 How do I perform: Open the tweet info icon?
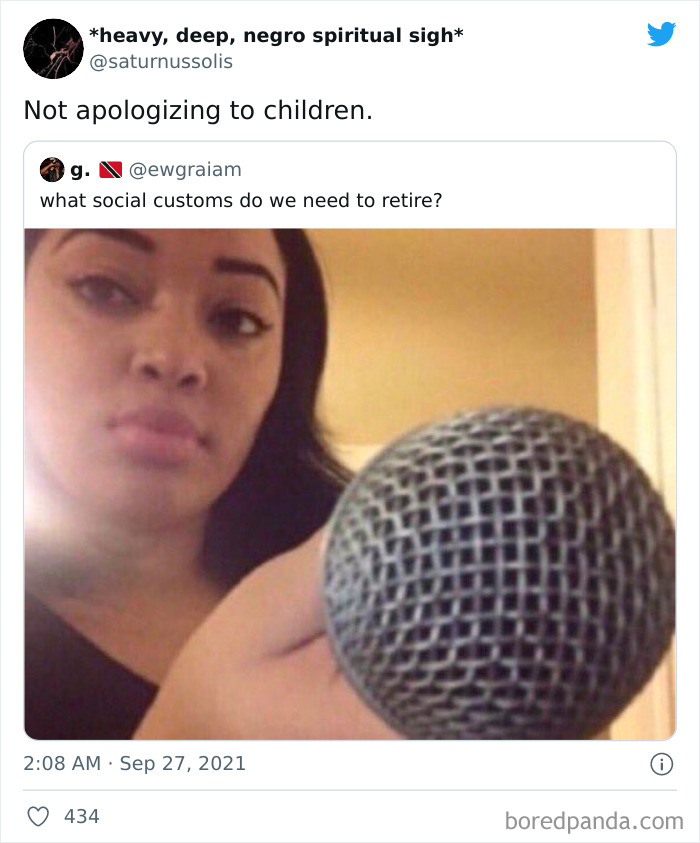[661, 764]
